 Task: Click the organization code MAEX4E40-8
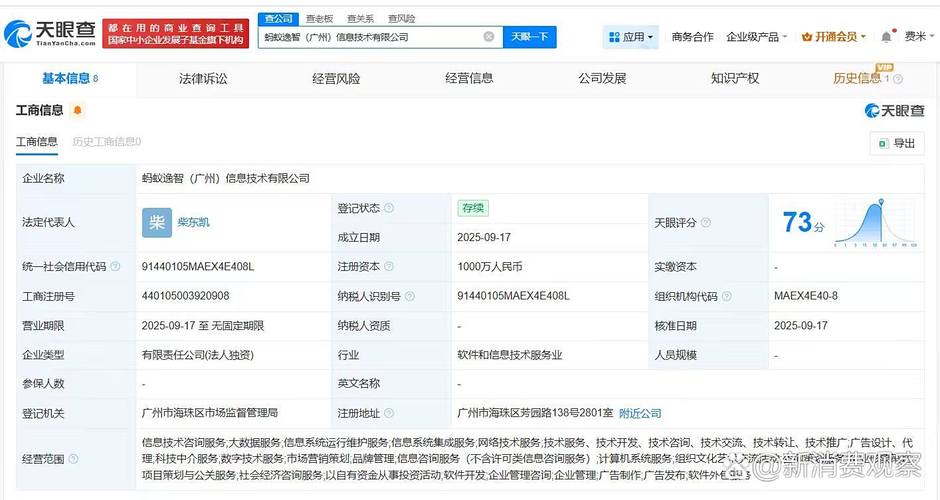806,296
